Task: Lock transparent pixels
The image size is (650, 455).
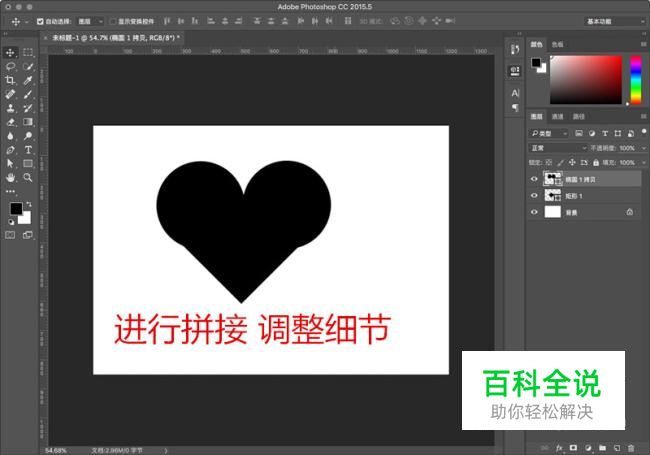Action: pyautogui.click(x=548, y=162)
